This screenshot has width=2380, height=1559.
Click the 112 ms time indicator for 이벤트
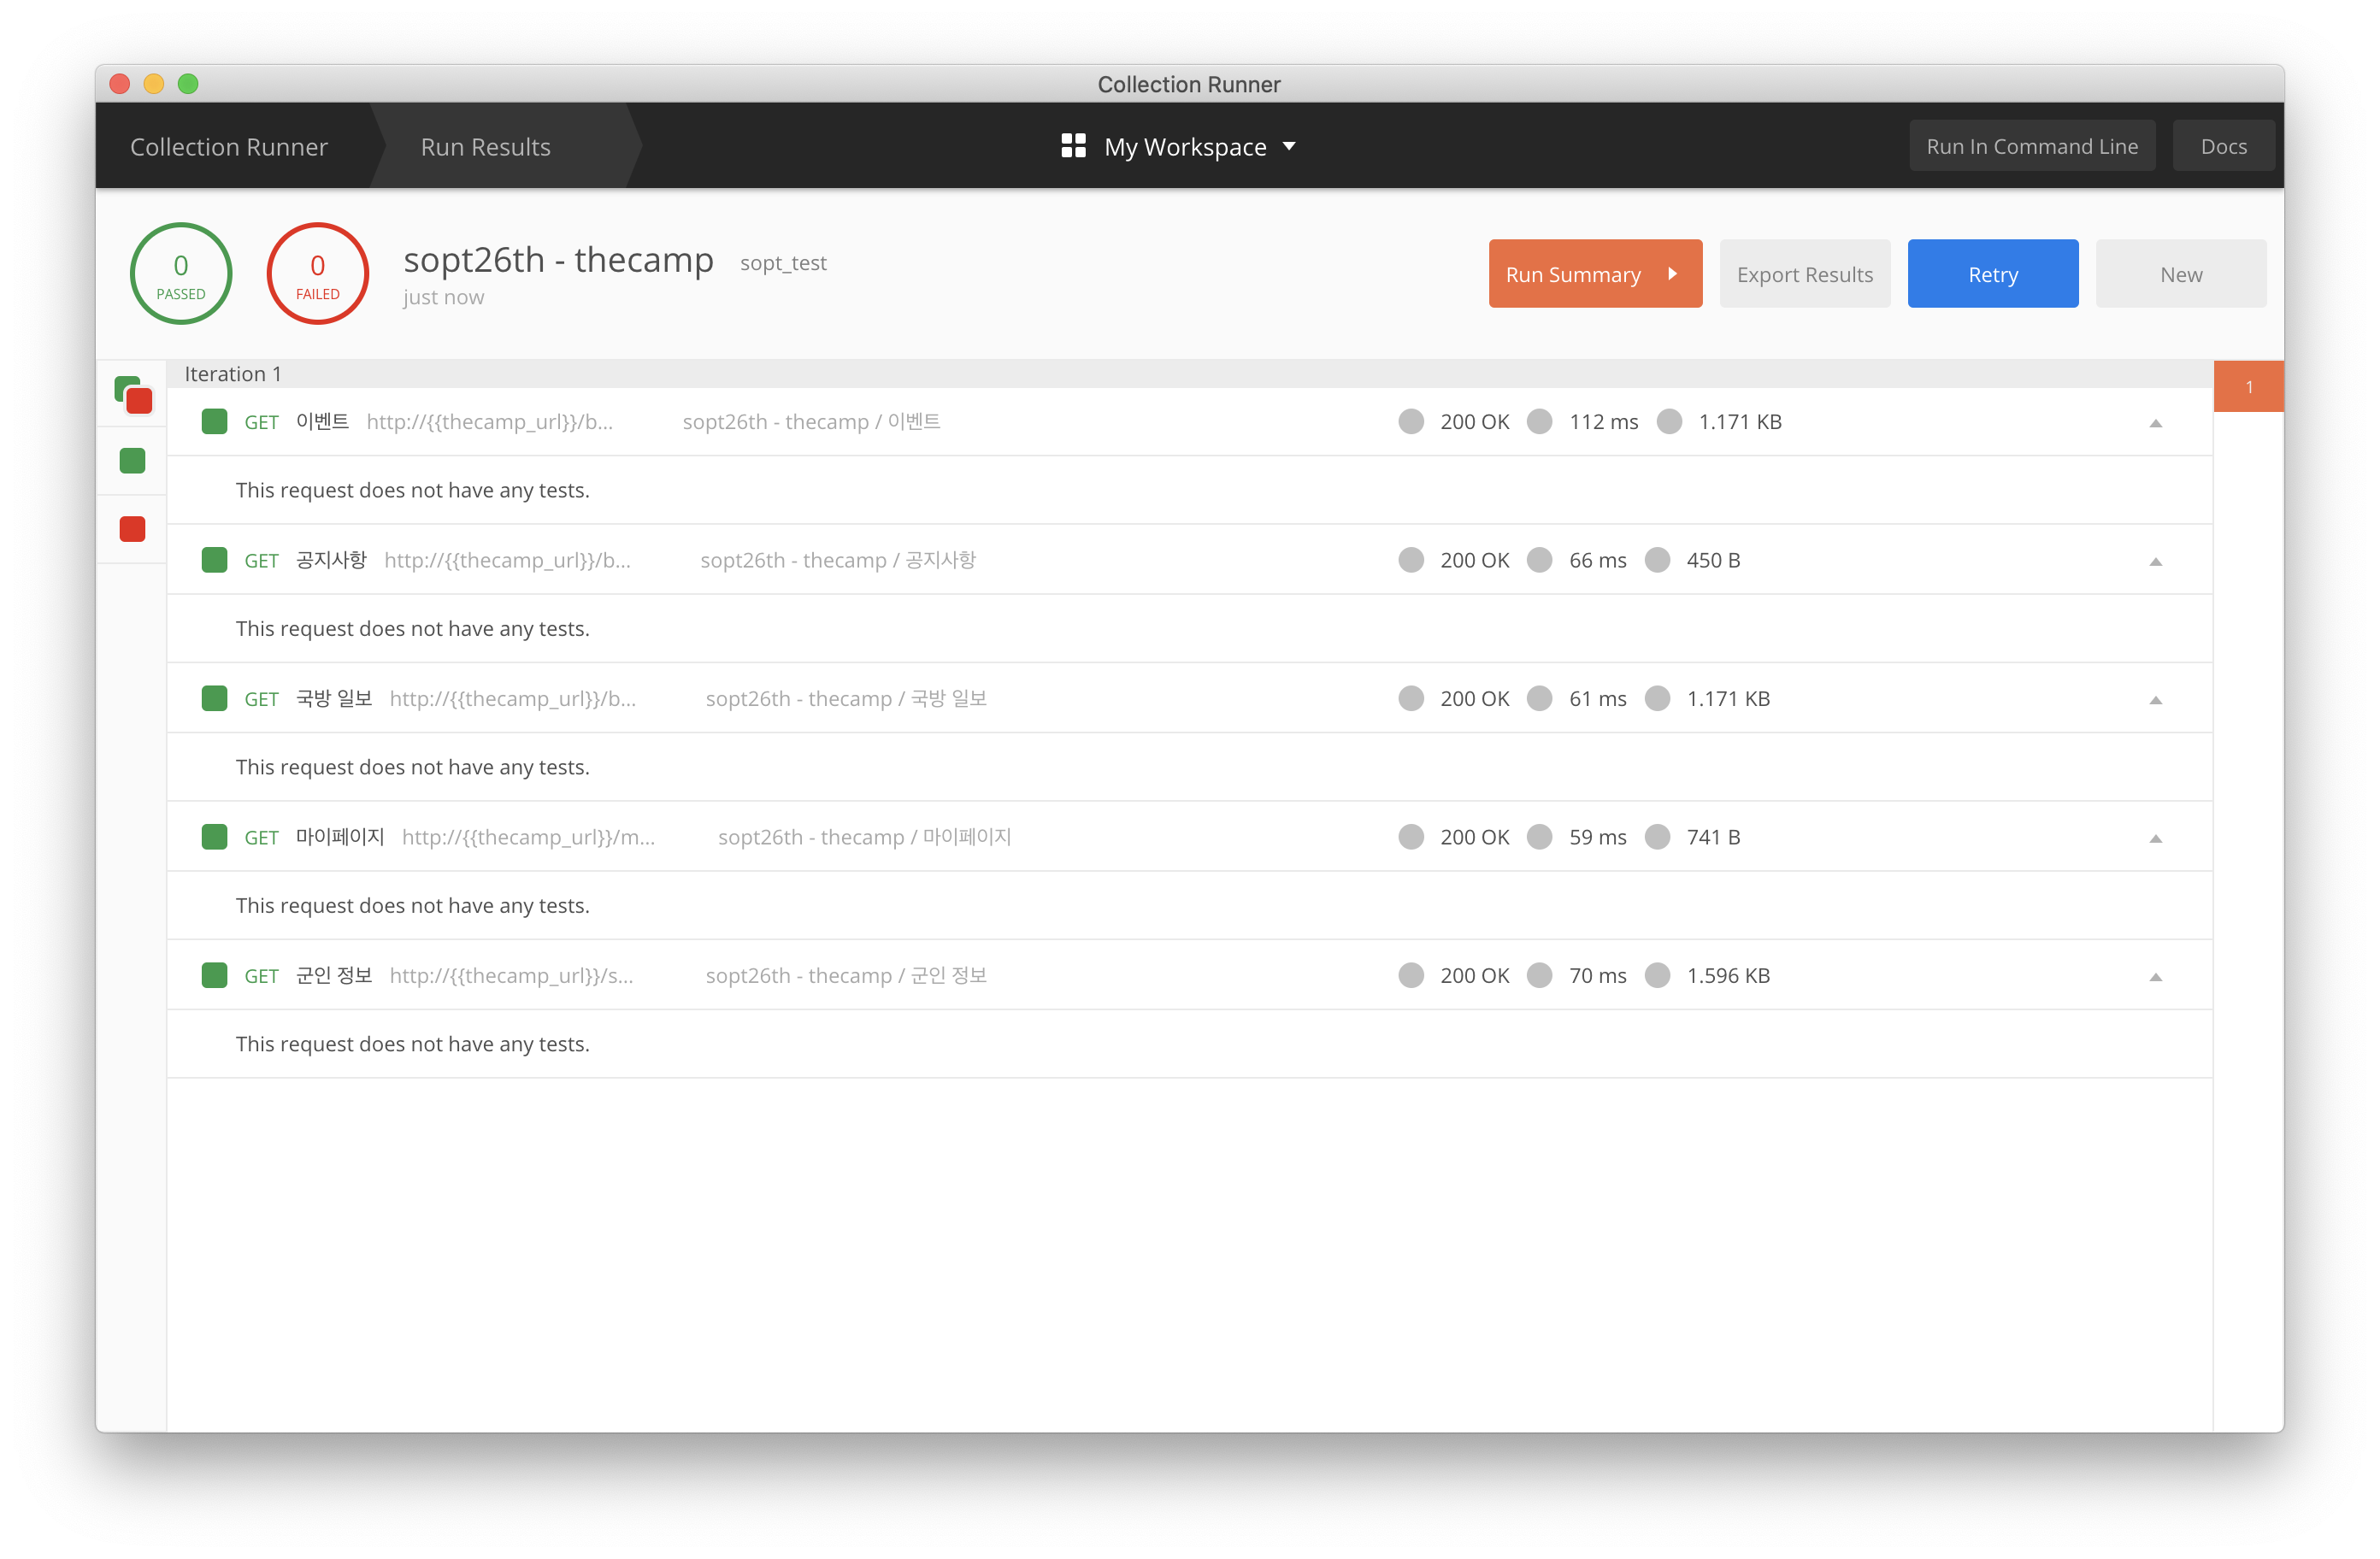1540,421
